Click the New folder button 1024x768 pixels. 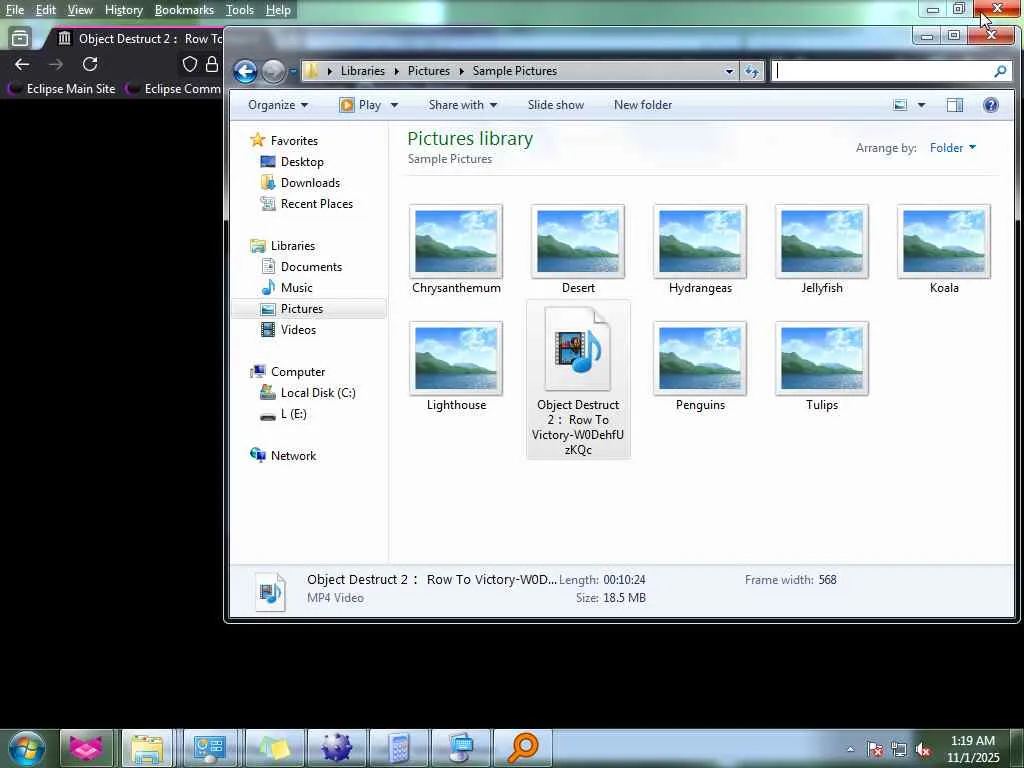[x=642, y=105]
